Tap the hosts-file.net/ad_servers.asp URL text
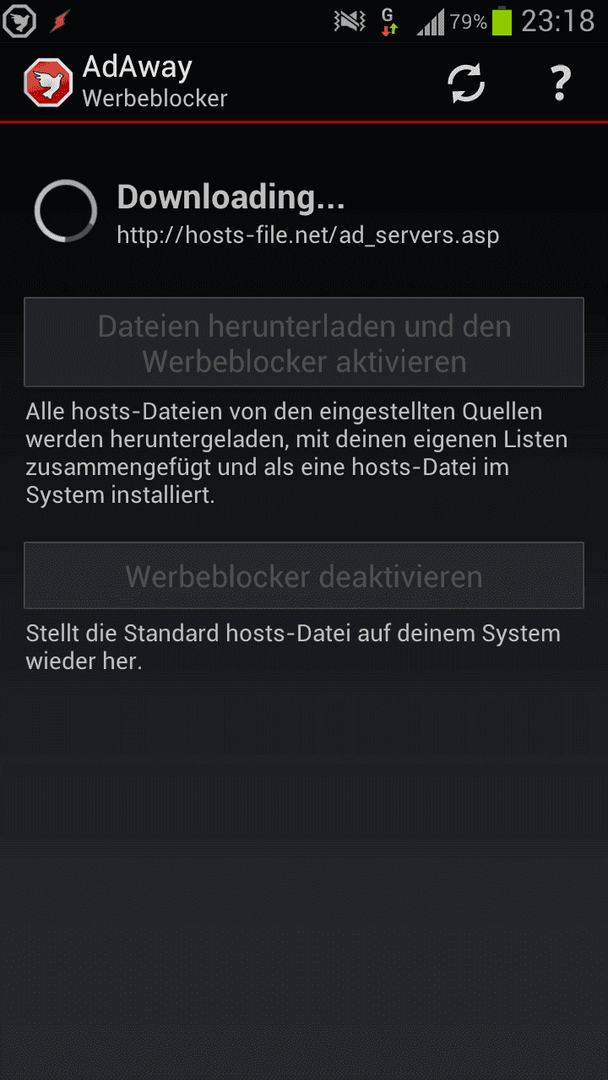This screenshot has width=608, height=1080. 308,236
